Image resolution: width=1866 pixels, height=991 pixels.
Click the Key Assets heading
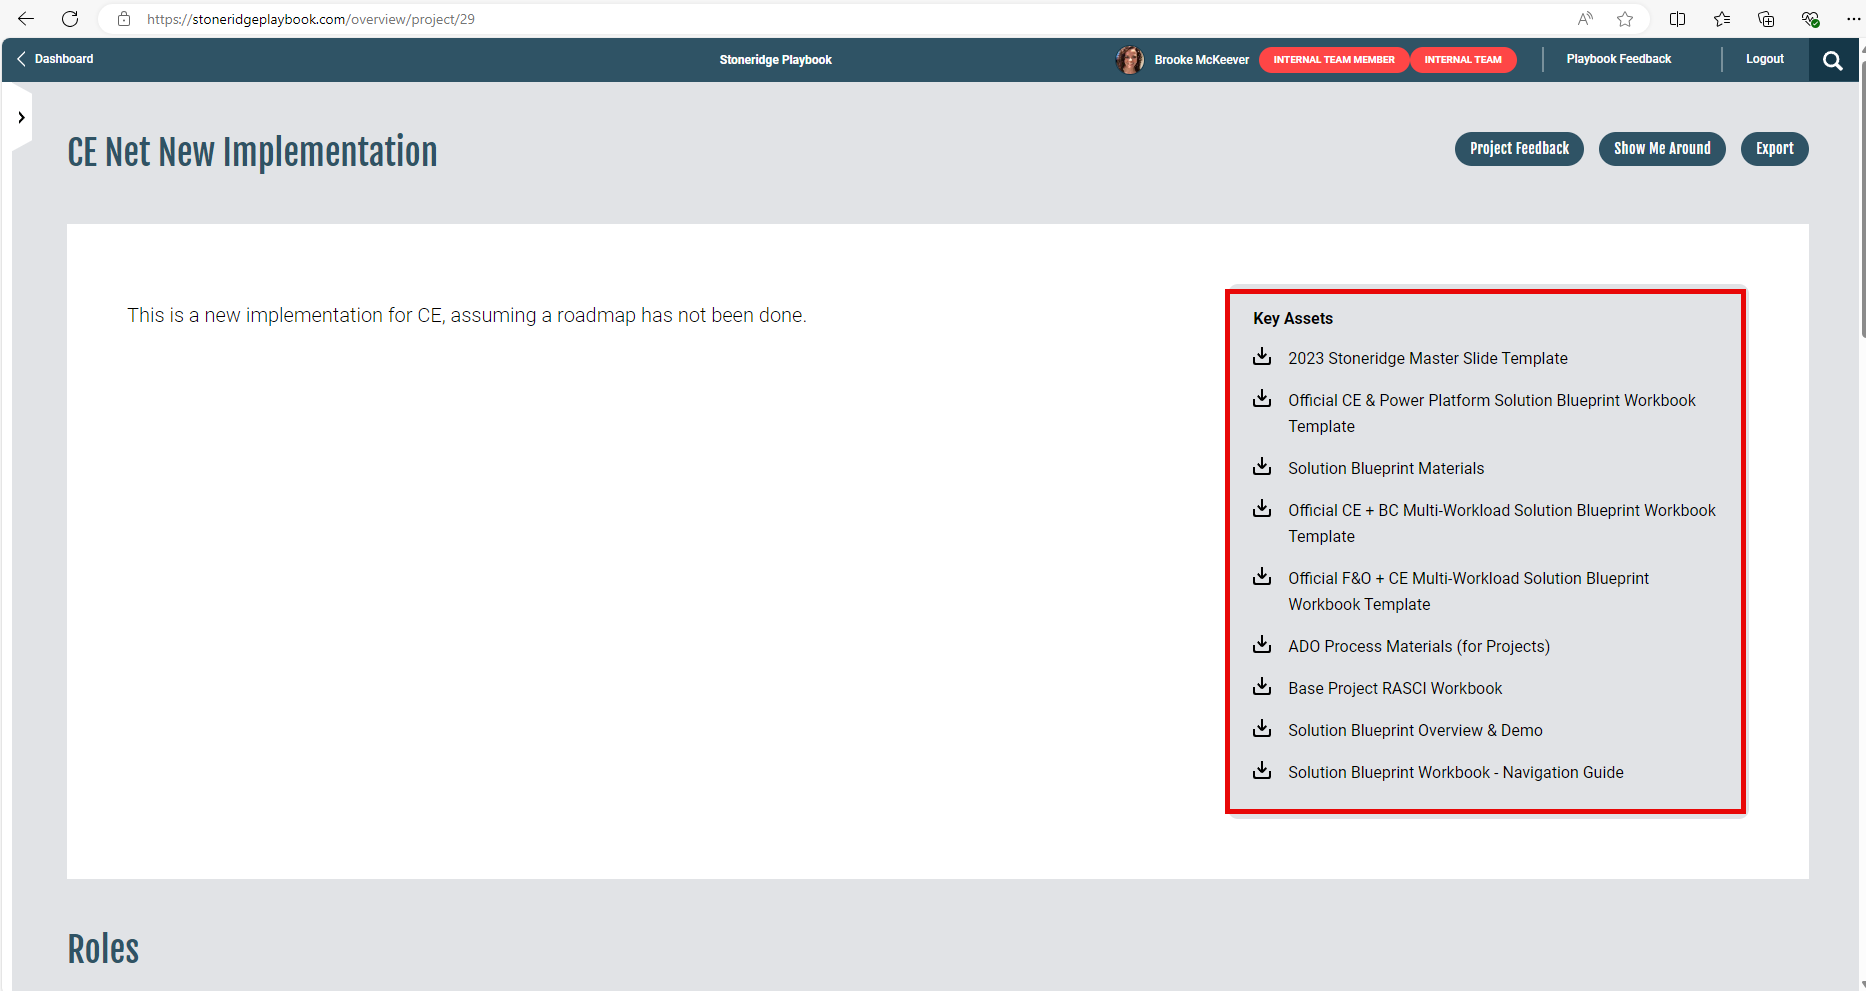point(1293,318)
